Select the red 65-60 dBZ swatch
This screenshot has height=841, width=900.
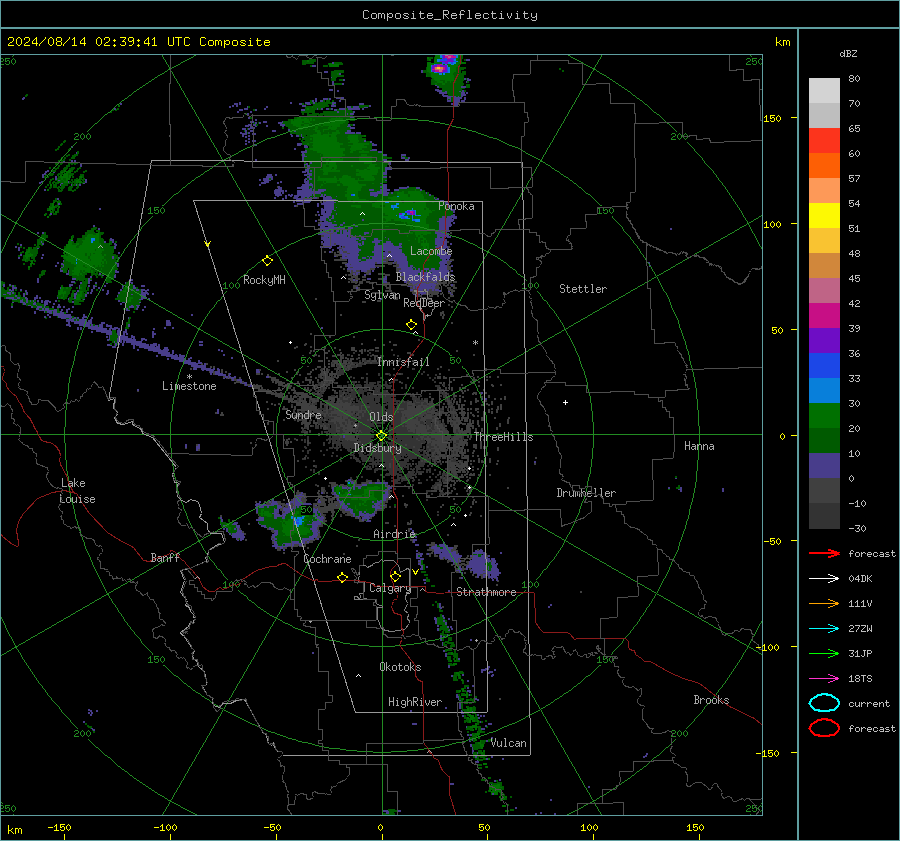click(x=824, y=141)
